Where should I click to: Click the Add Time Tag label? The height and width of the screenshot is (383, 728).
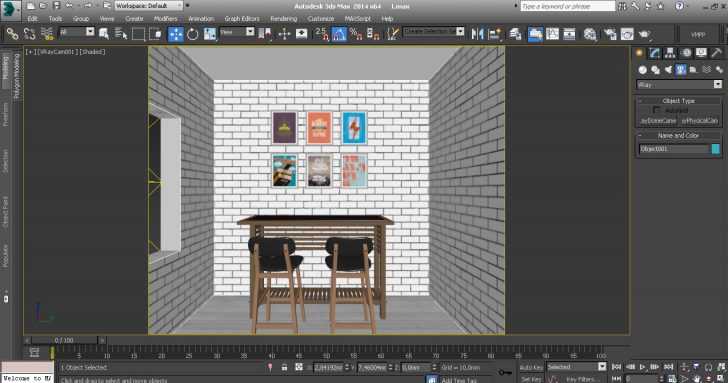click(459, 380)
